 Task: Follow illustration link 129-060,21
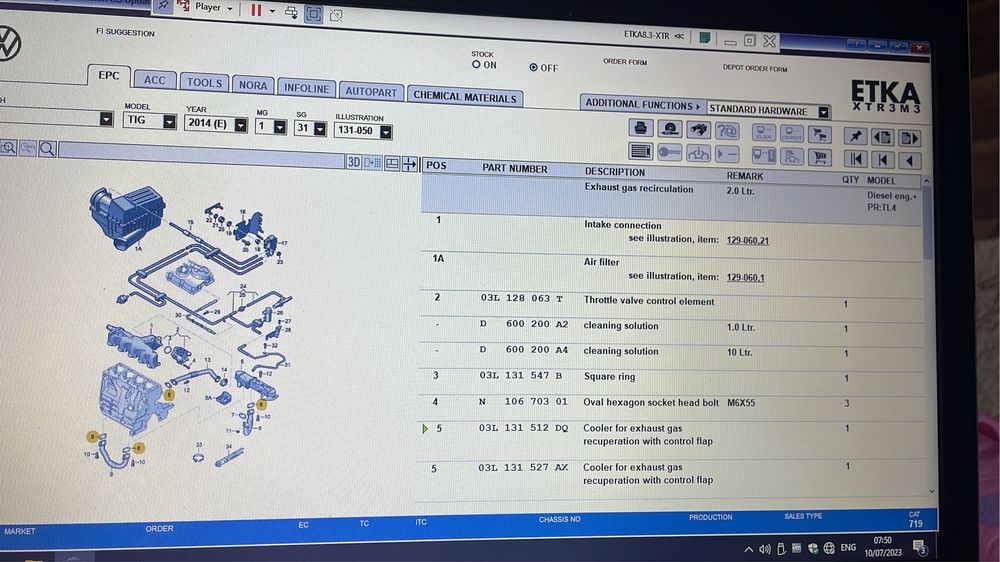747,240
